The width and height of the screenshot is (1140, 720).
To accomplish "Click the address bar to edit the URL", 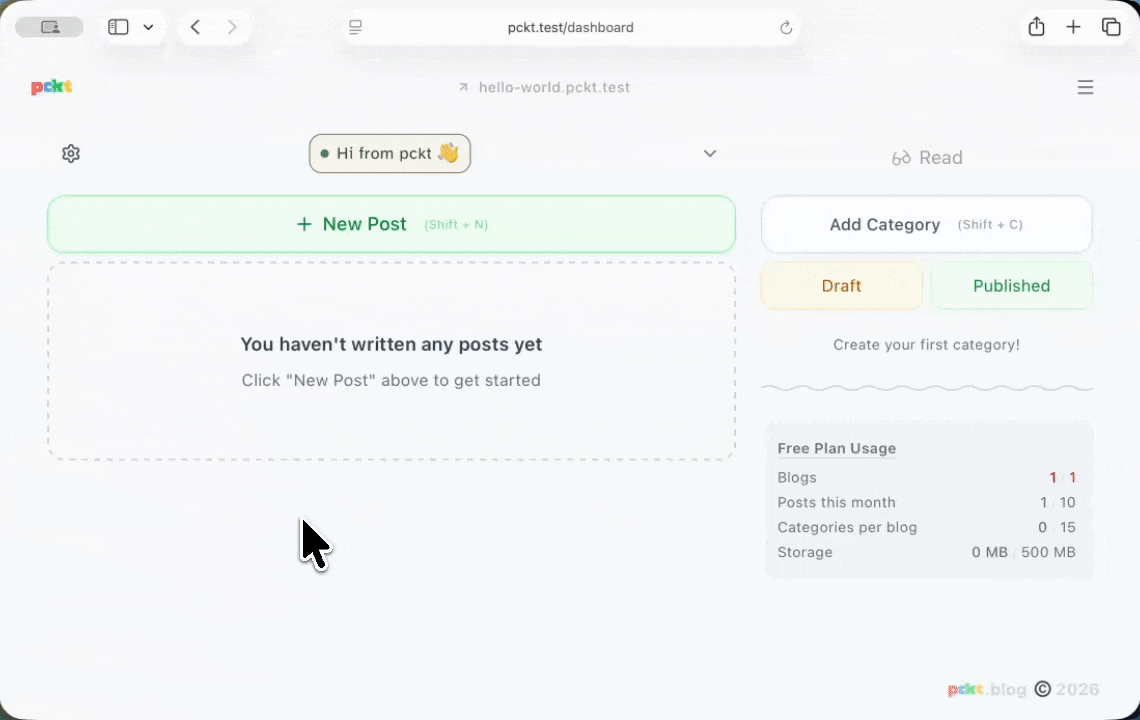I will point(570,27).
